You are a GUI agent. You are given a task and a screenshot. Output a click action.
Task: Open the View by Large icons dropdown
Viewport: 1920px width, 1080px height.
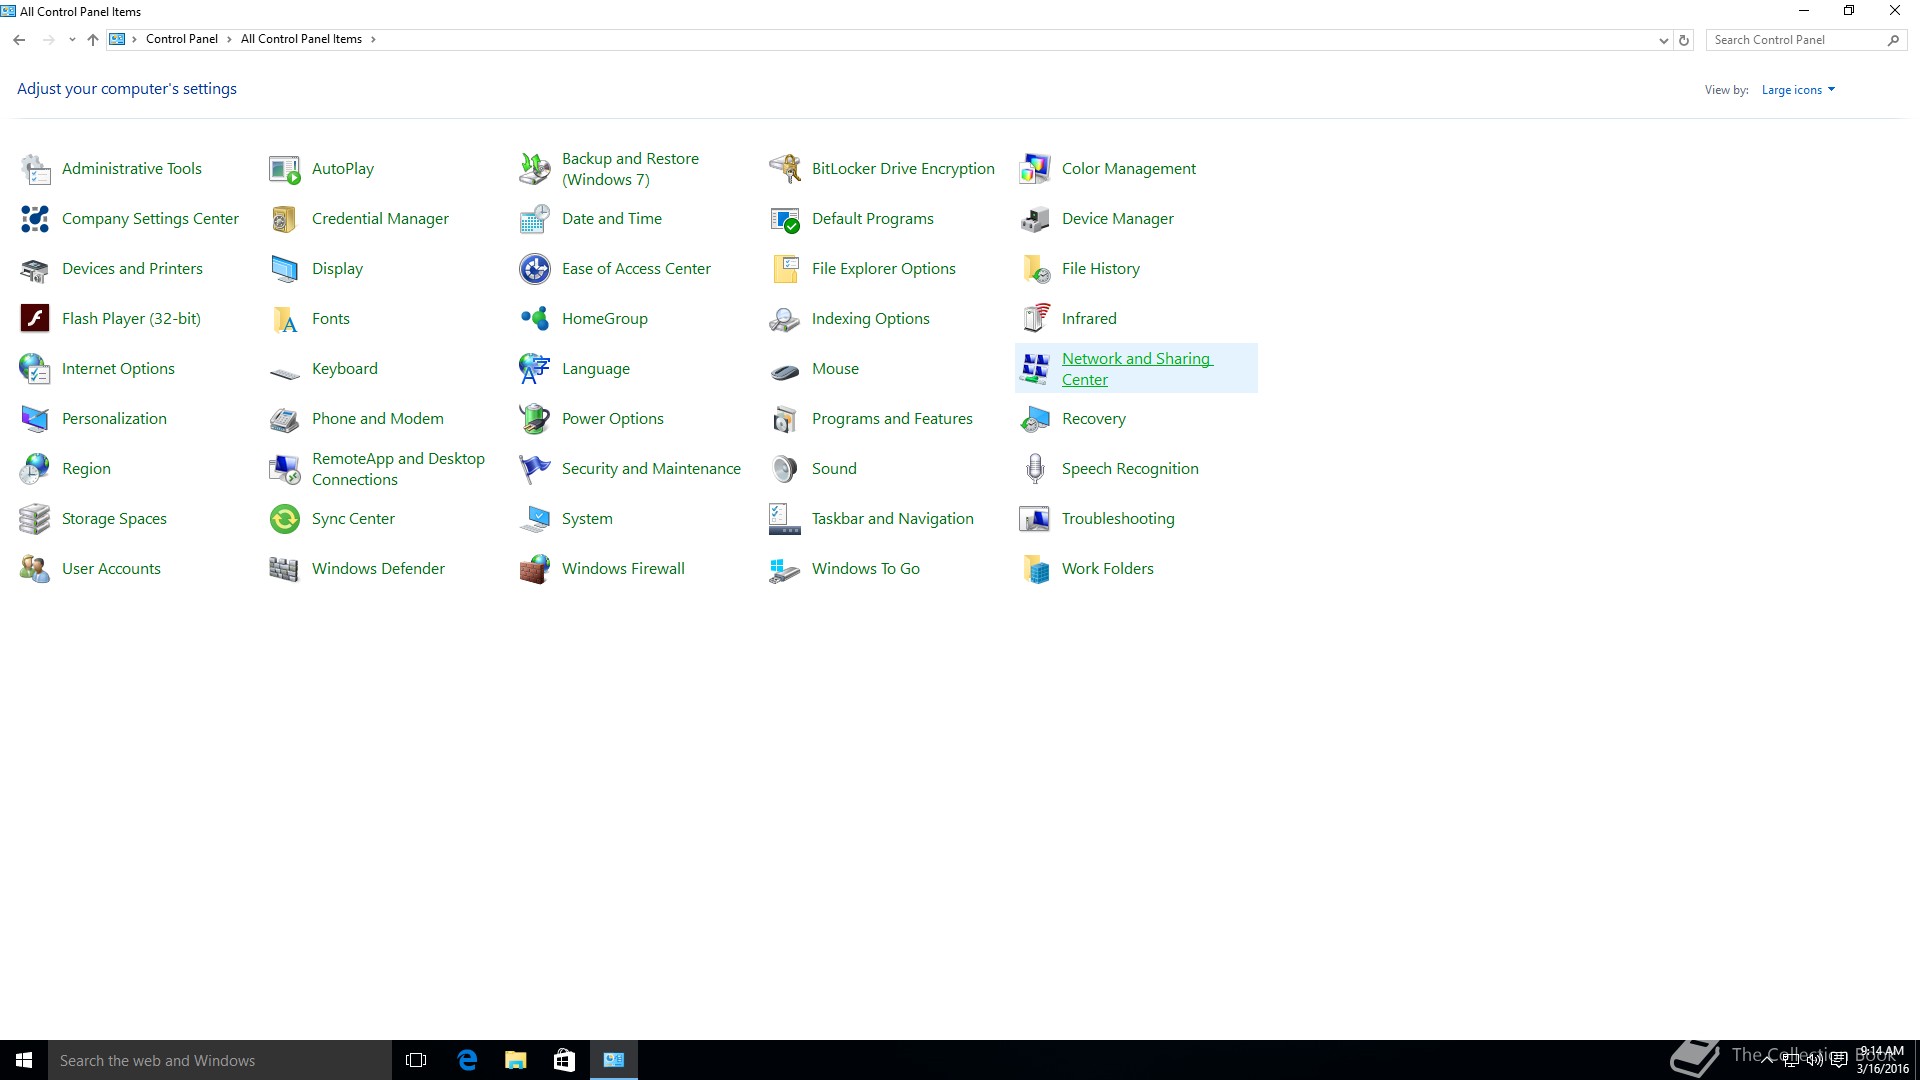click(1798, 90)
